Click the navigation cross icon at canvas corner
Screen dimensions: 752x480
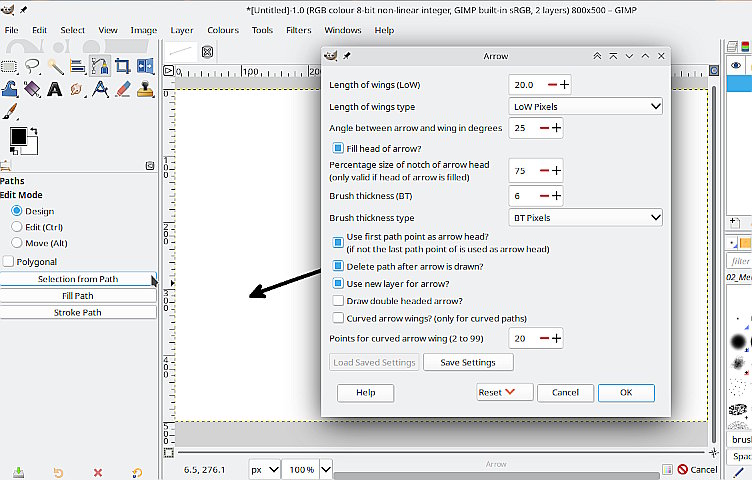[714, 452]
